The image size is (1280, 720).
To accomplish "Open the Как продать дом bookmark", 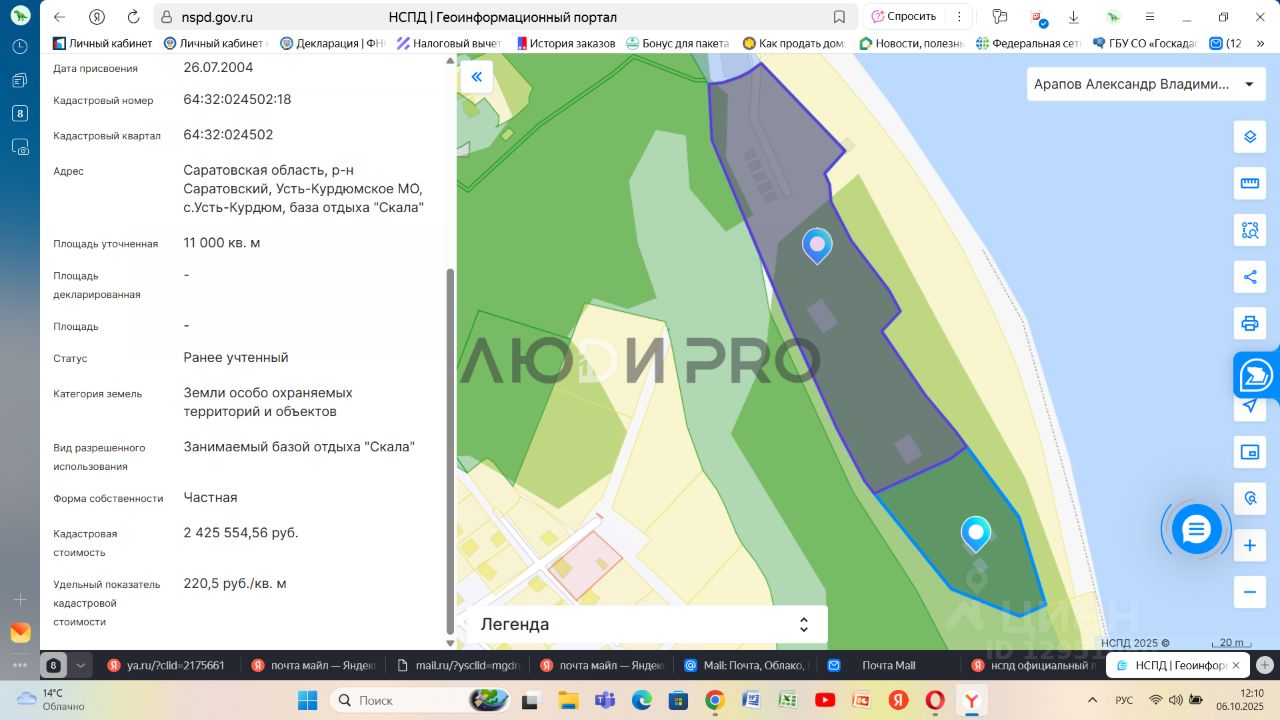I will click(794, 43).
